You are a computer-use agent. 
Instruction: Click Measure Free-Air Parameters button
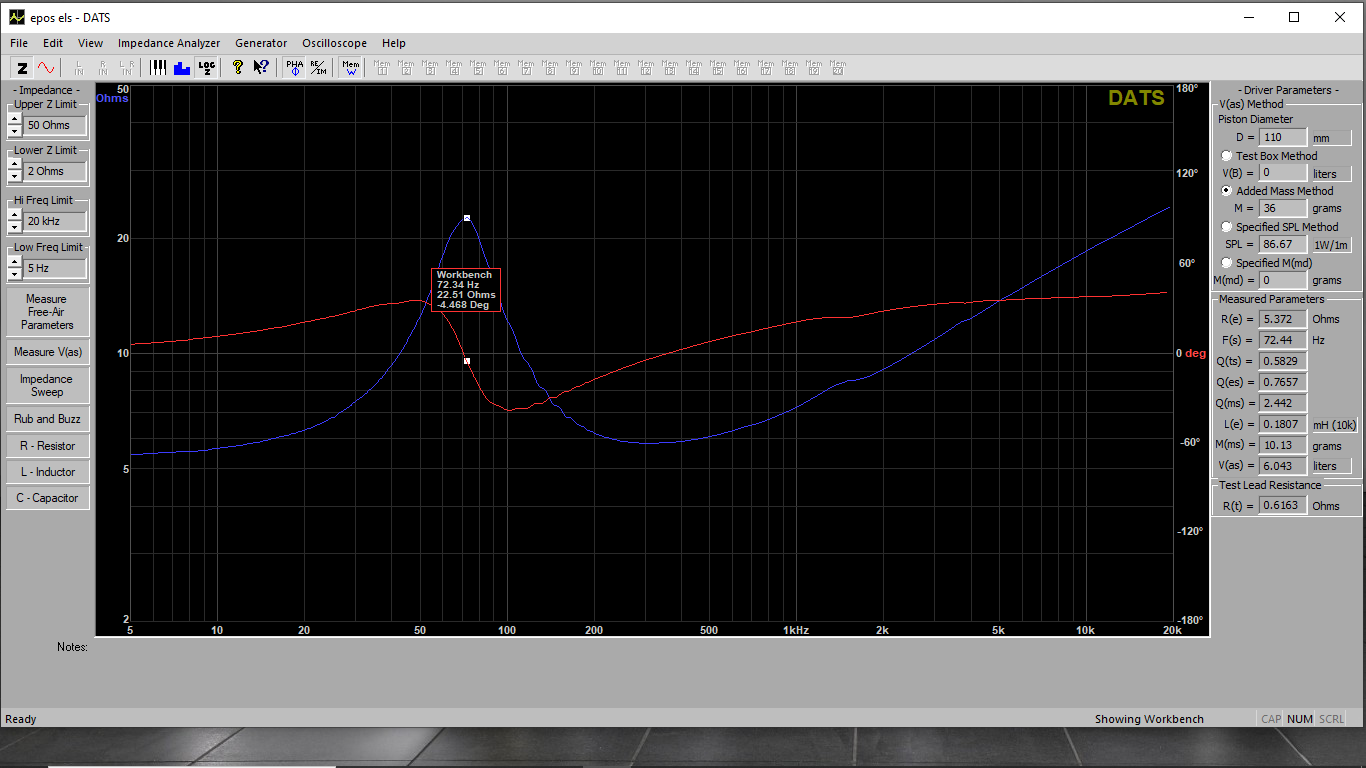point(47,312)
